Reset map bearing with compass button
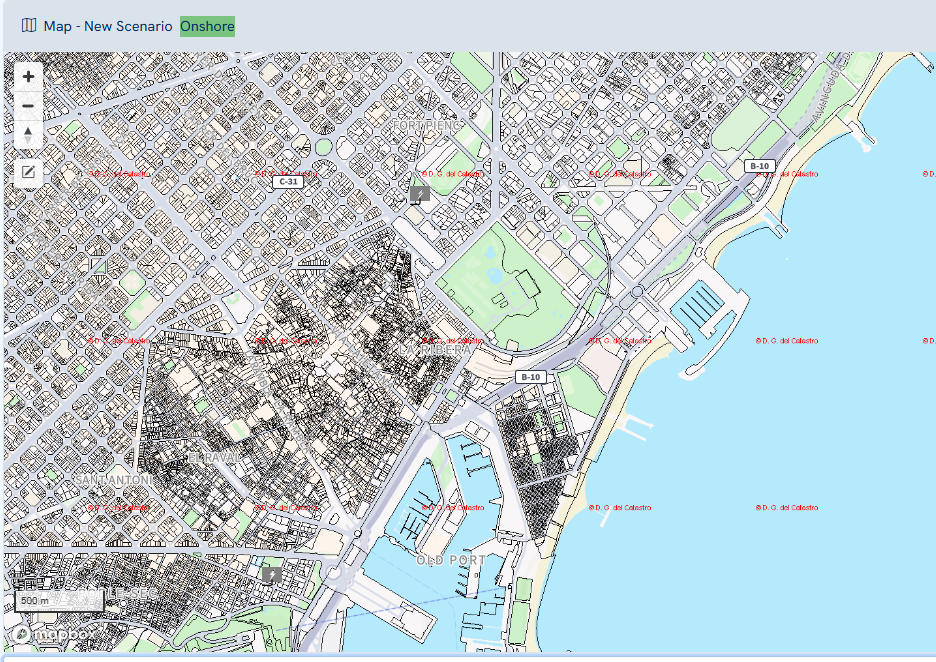The width and height of the screenshot is (936, 662). point(28,135)
